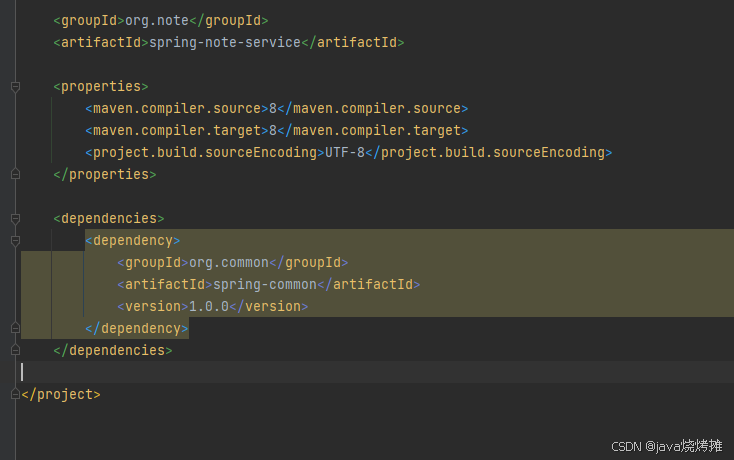Click the UTF-8 encoding value
734x460 pixels.
coord(345,153)
